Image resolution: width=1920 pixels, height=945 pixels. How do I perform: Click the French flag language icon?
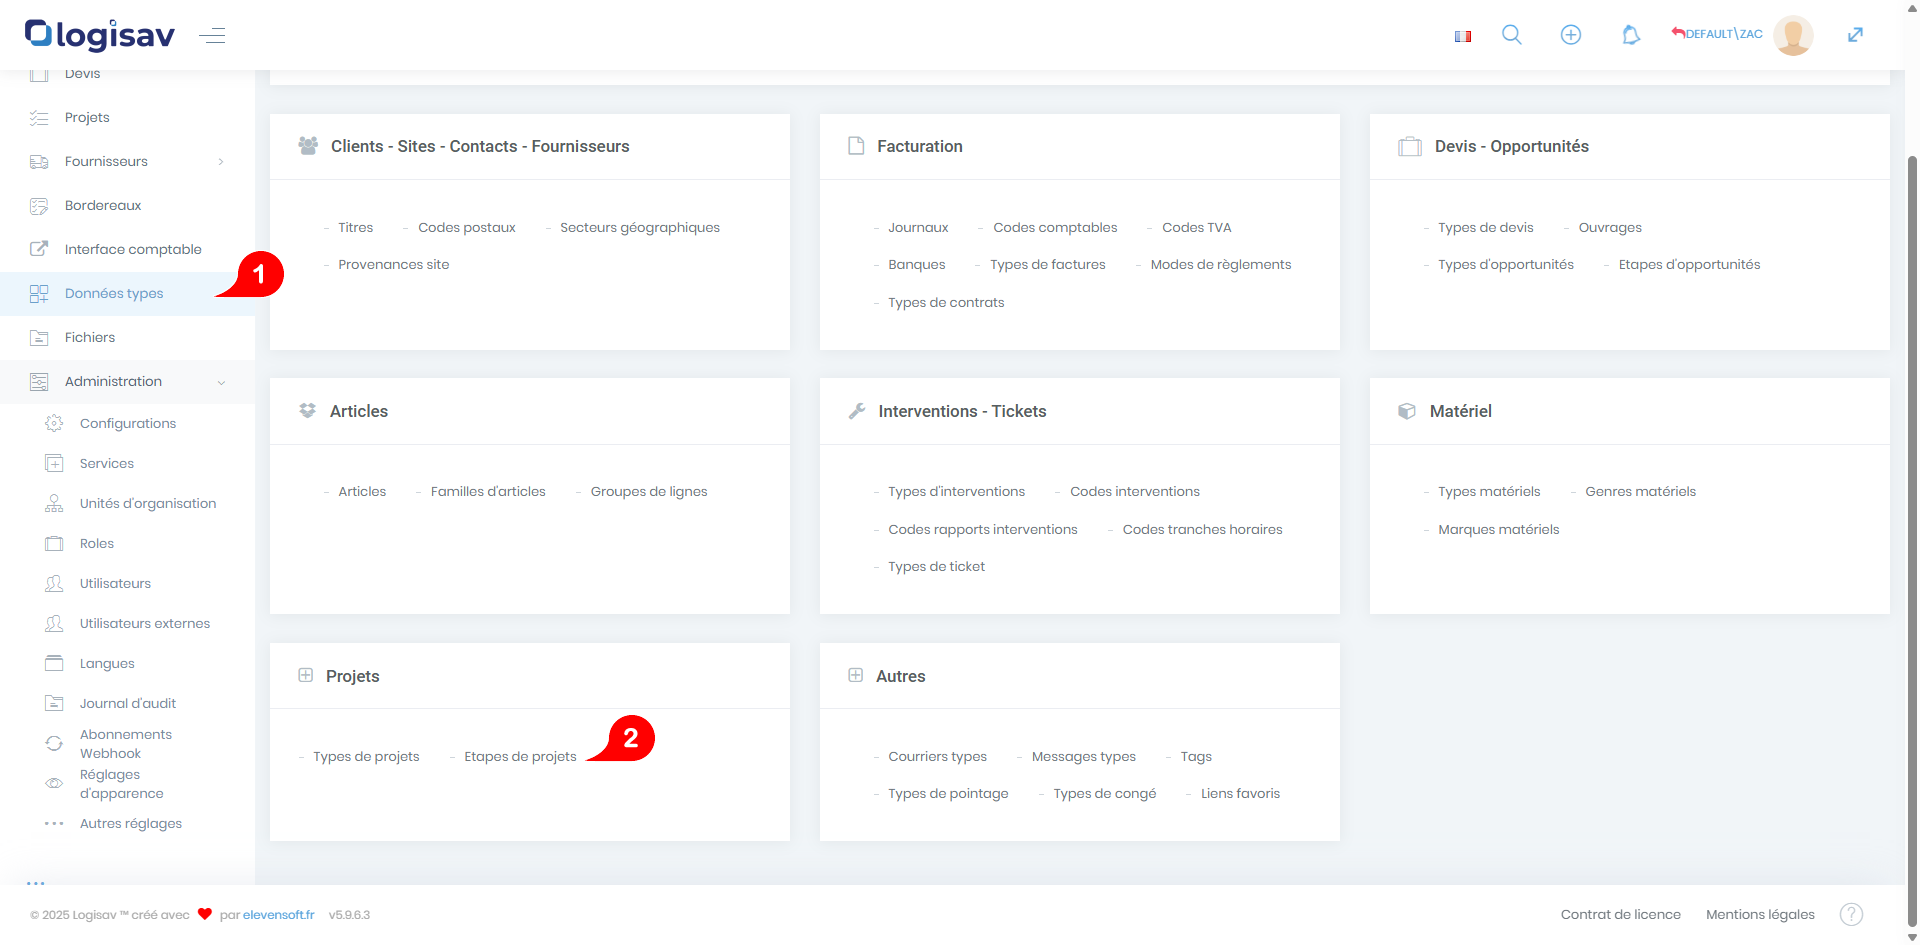click(x=1462, y=36)
